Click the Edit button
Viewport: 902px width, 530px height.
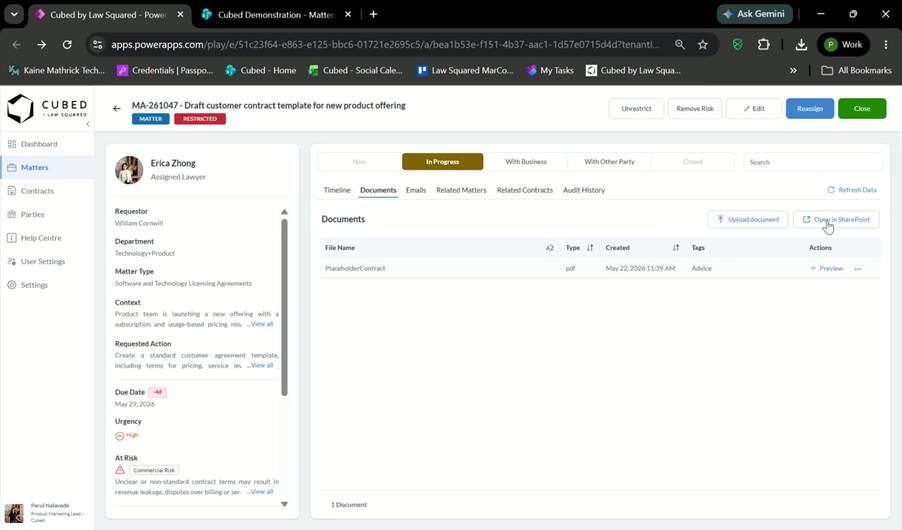pos(754,108)
